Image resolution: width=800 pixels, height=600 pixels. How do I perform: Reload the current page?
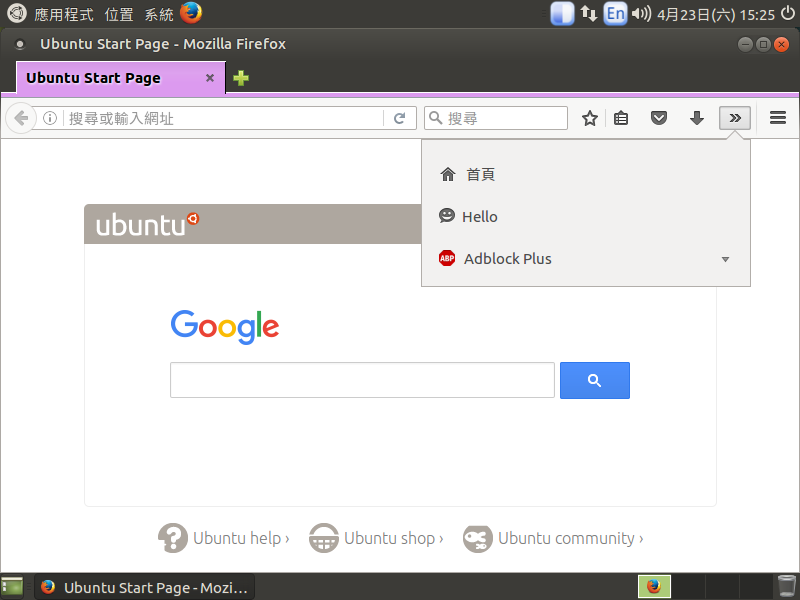point(399,118)
